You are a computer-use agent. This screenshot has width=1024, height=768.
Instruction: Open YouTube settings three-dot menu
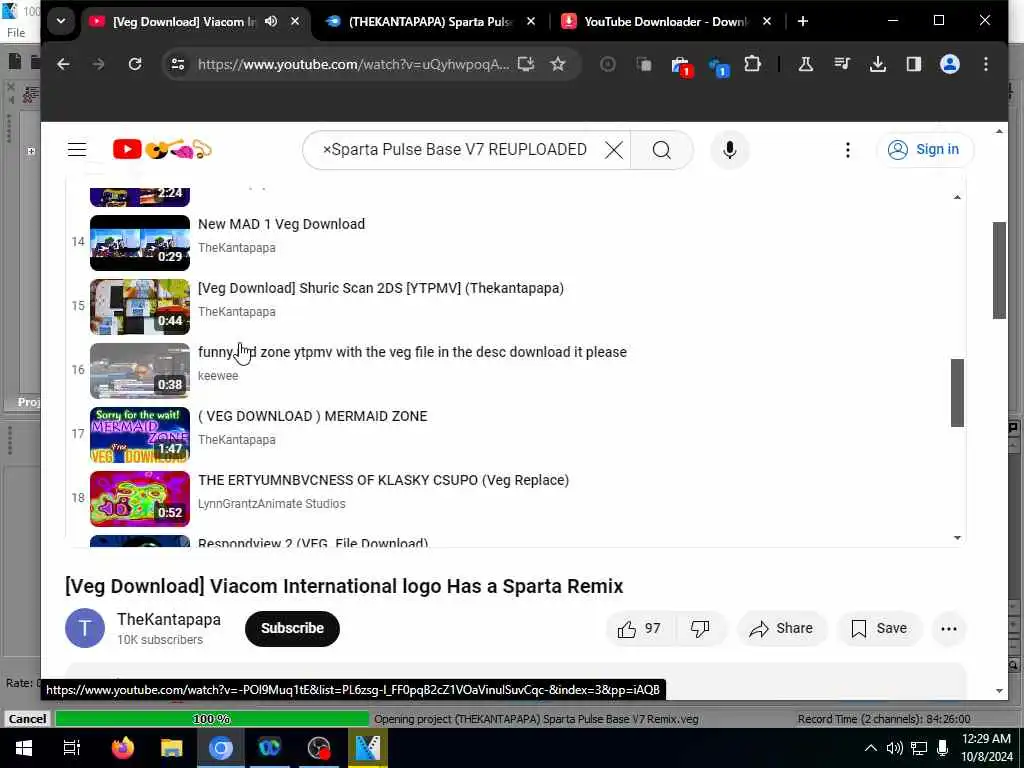pos(848,150)
